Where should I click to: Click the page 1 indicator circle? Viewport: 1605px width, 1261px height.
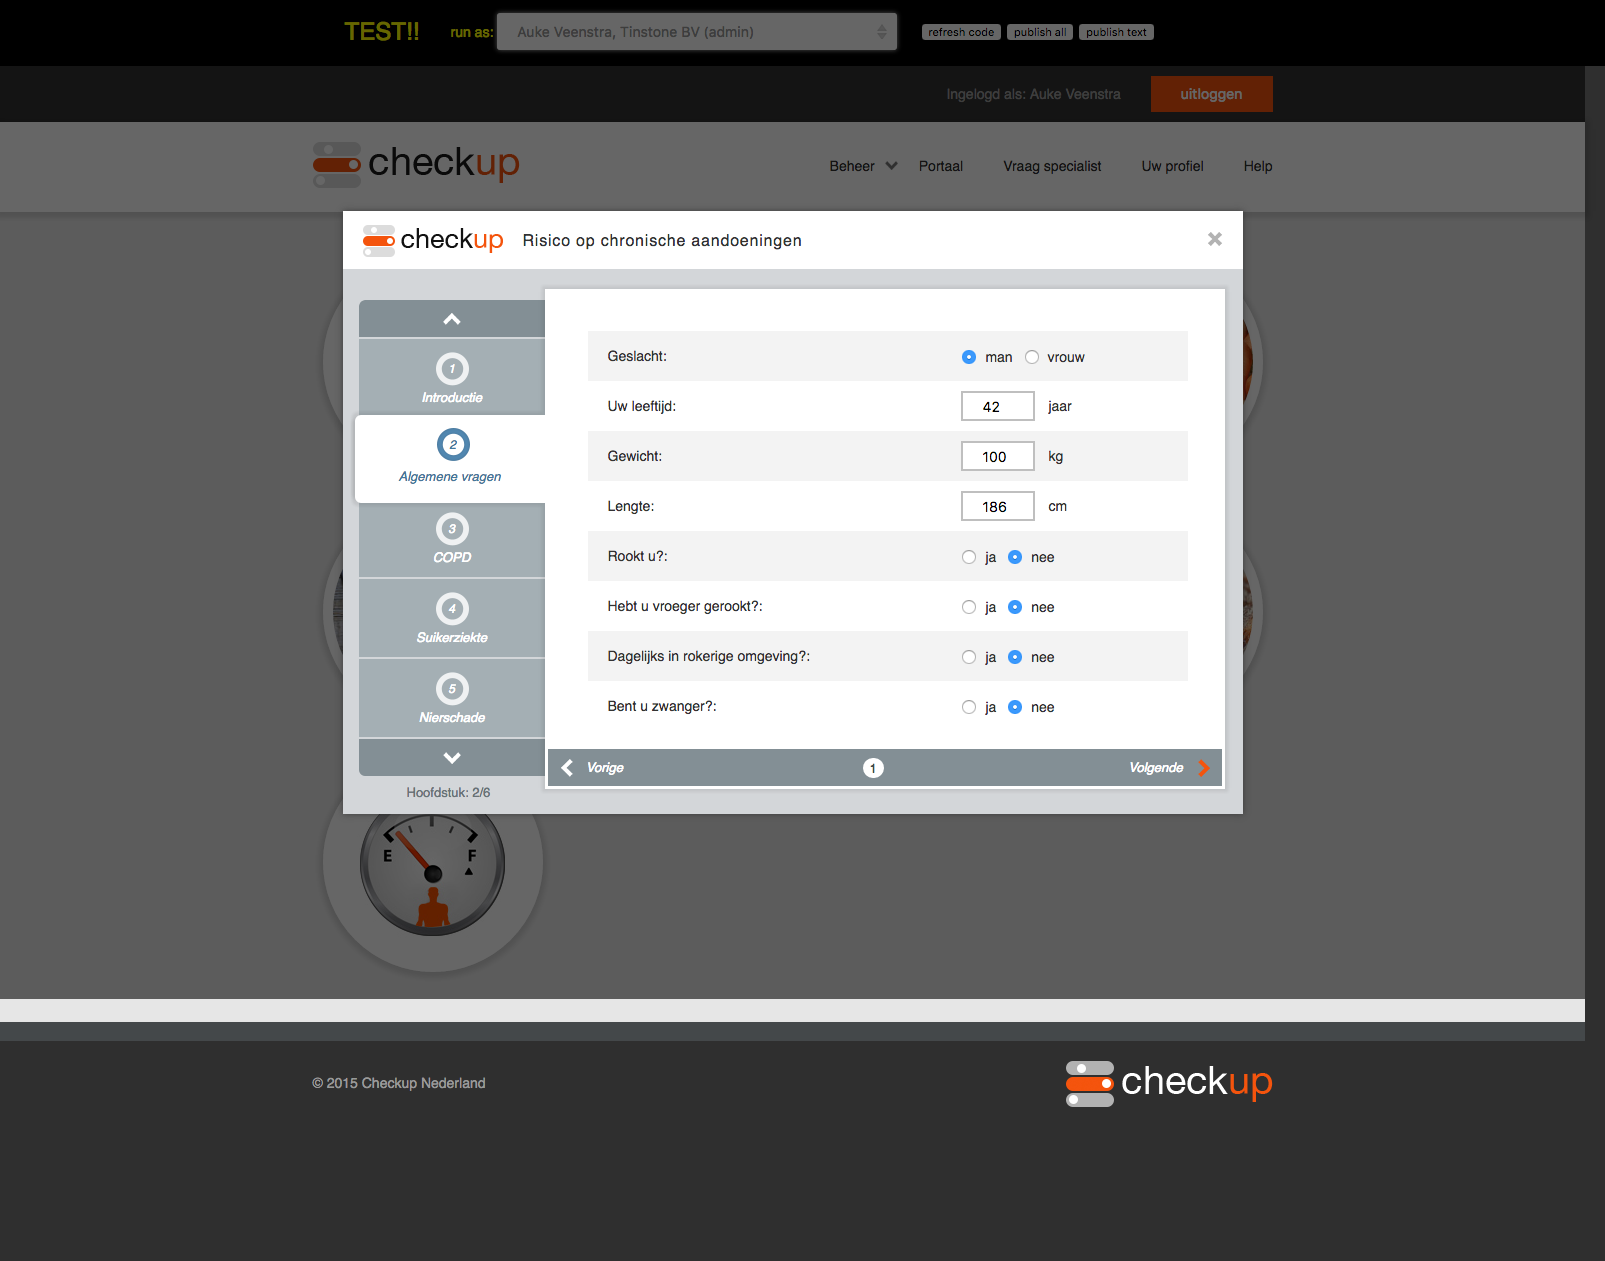pyautogui.click(x=873, y=768)
